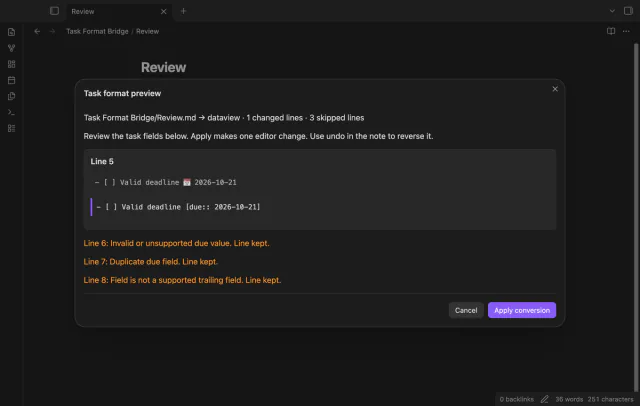Select the Review tab
Viewport: 640px width, 406px height.
pos(118,11)
